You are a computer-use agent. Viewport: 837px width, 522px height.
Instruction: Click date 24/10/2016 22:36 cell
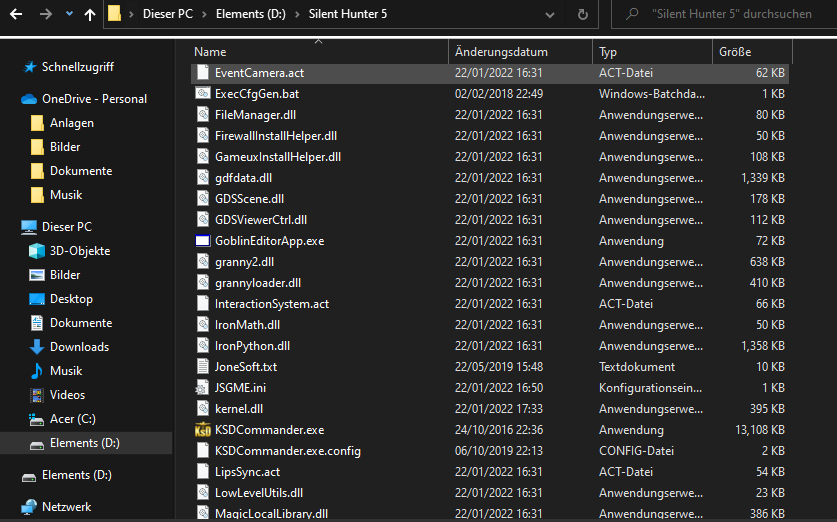tap(499, 430)
